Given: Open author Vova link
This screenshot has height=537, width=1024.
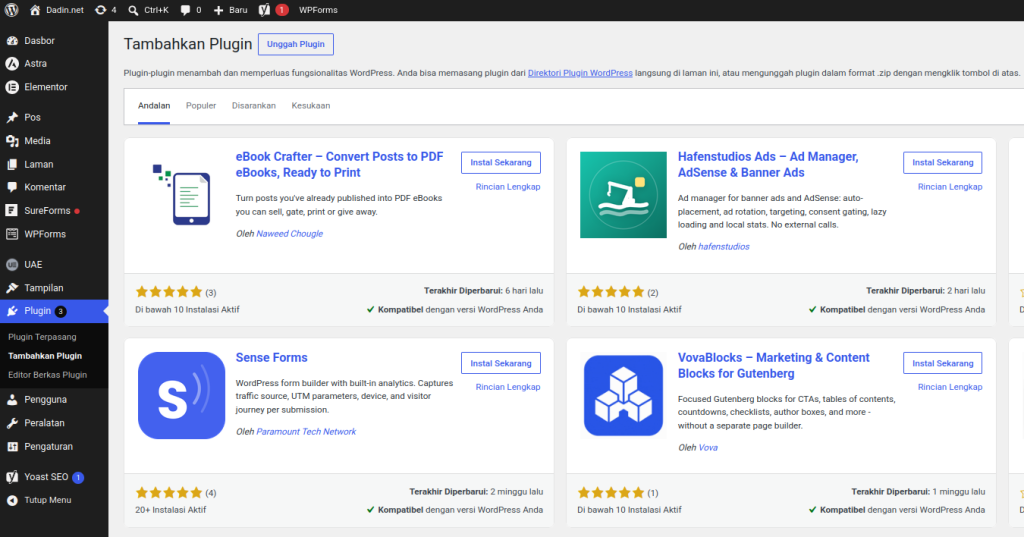Looking at the screenshot, I should 708,448.
